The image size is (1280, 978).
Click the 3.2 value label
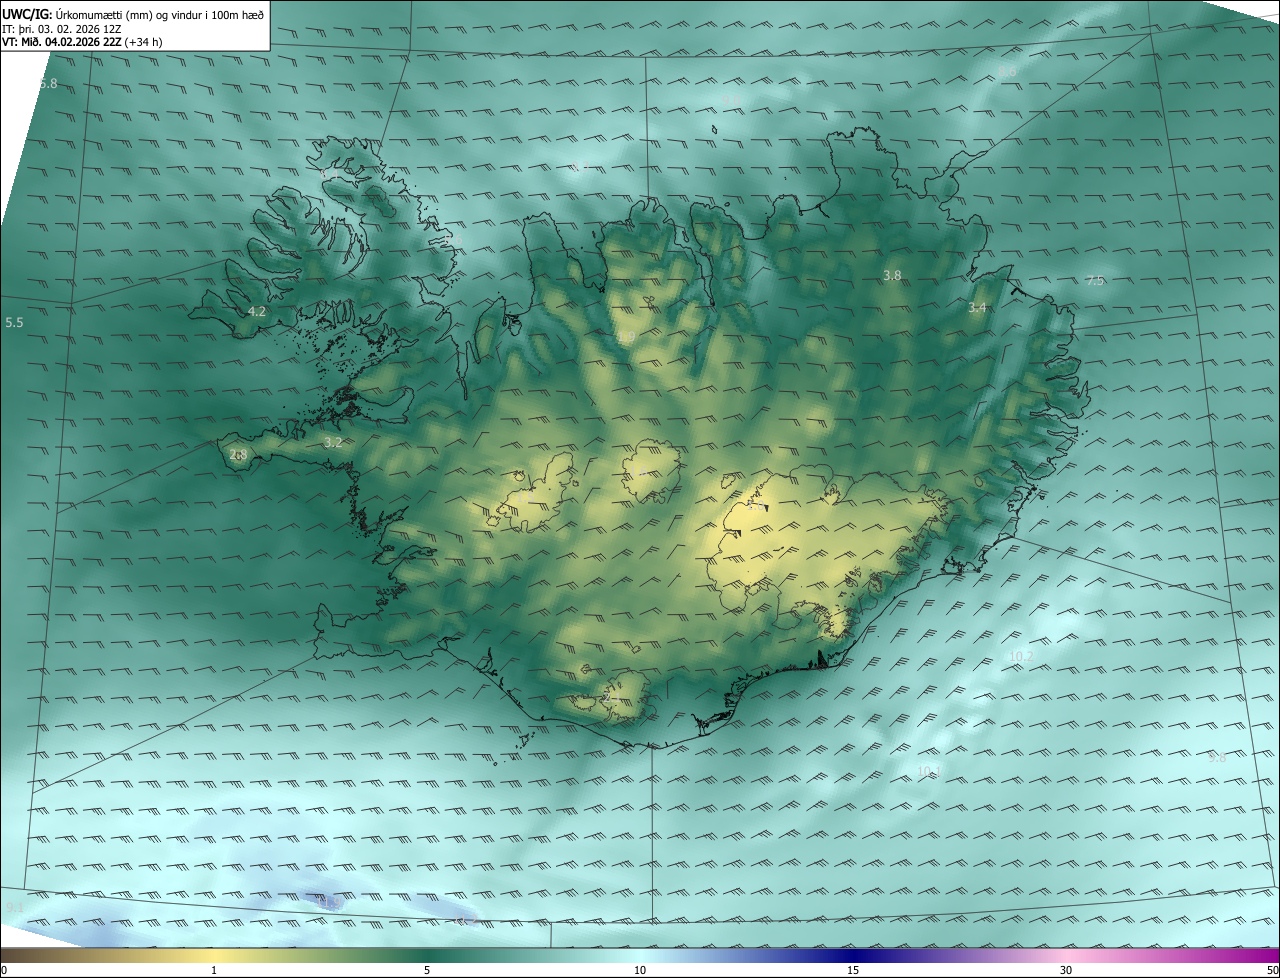tap(333, 442)
